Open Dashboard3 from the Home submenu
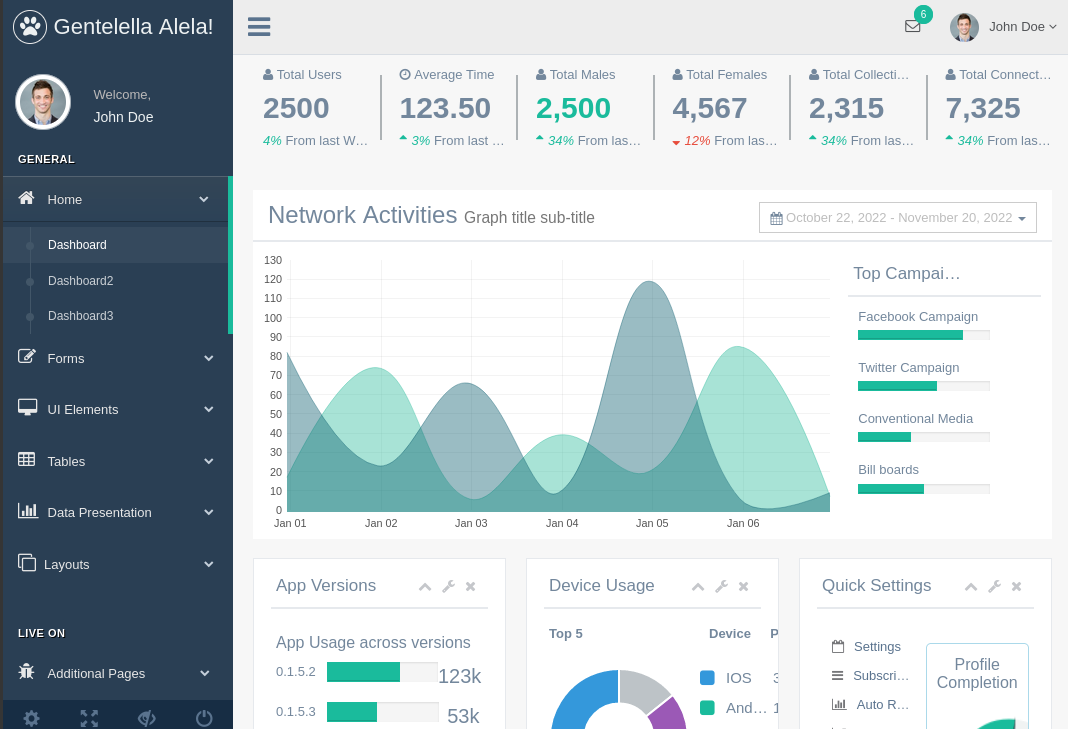Viewport: 1068px width, 729px height. [80, 316]
